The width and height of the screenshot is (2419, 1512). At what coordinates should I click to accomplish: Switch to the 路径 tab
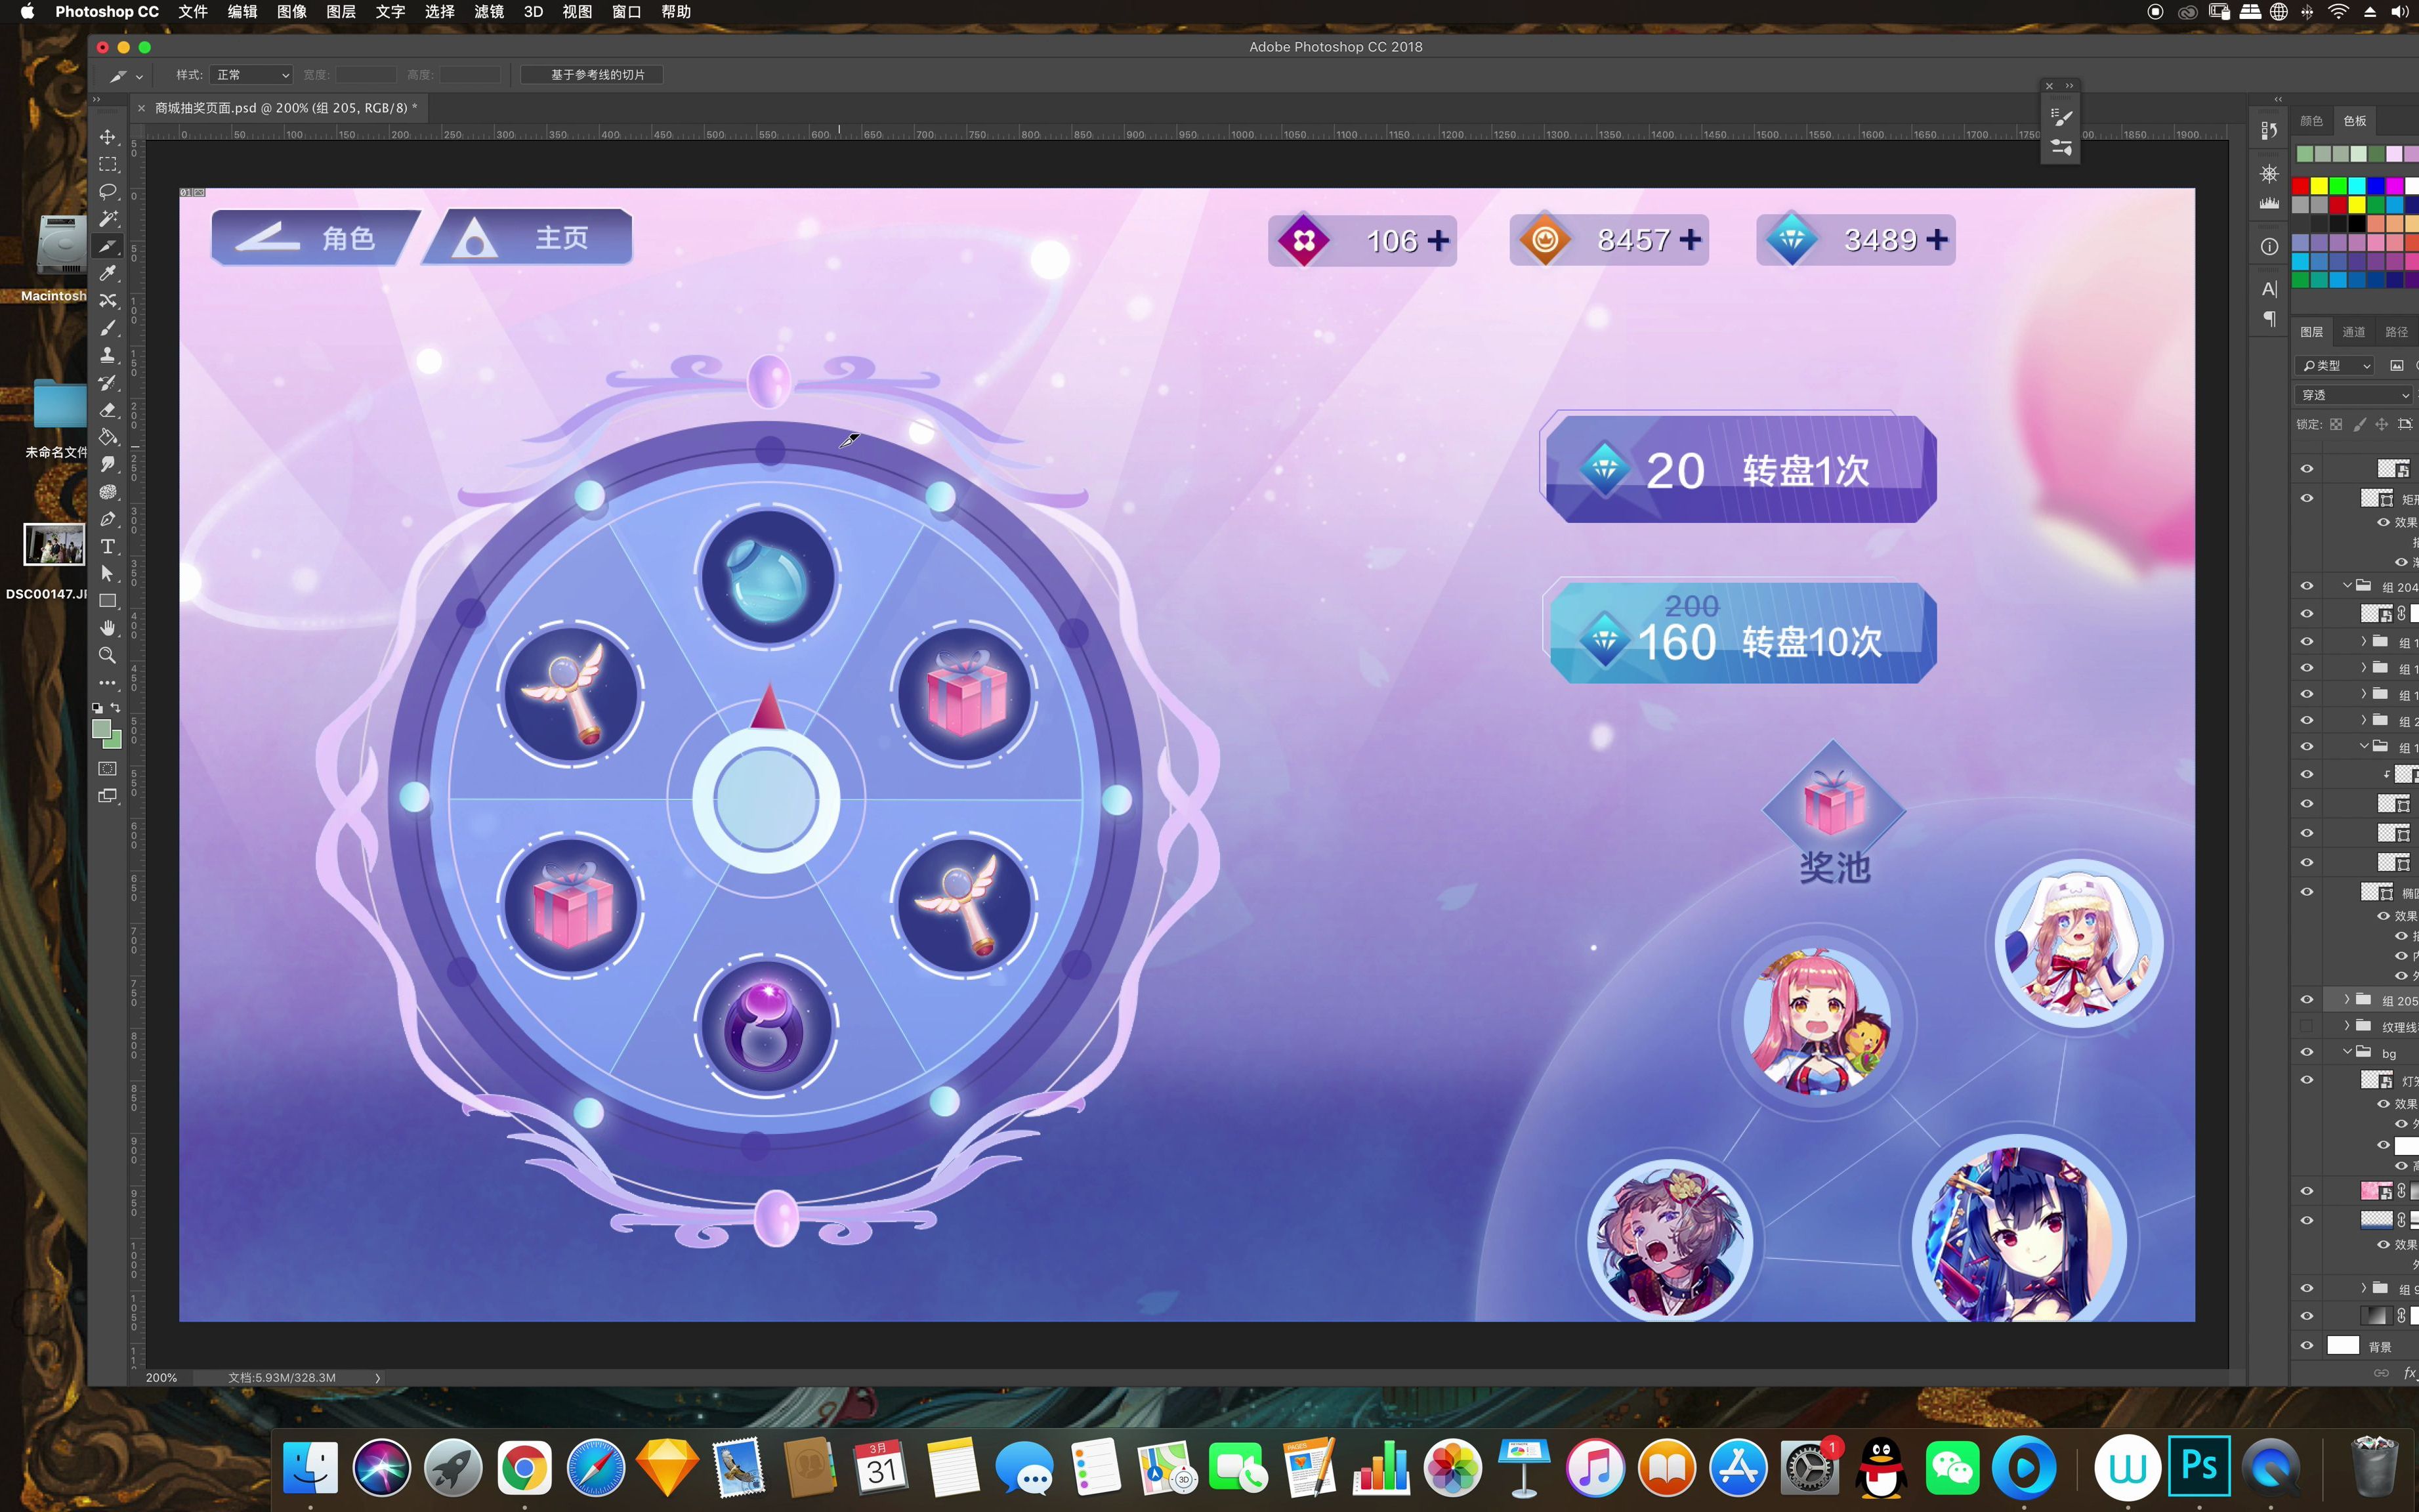[2396, 332]
